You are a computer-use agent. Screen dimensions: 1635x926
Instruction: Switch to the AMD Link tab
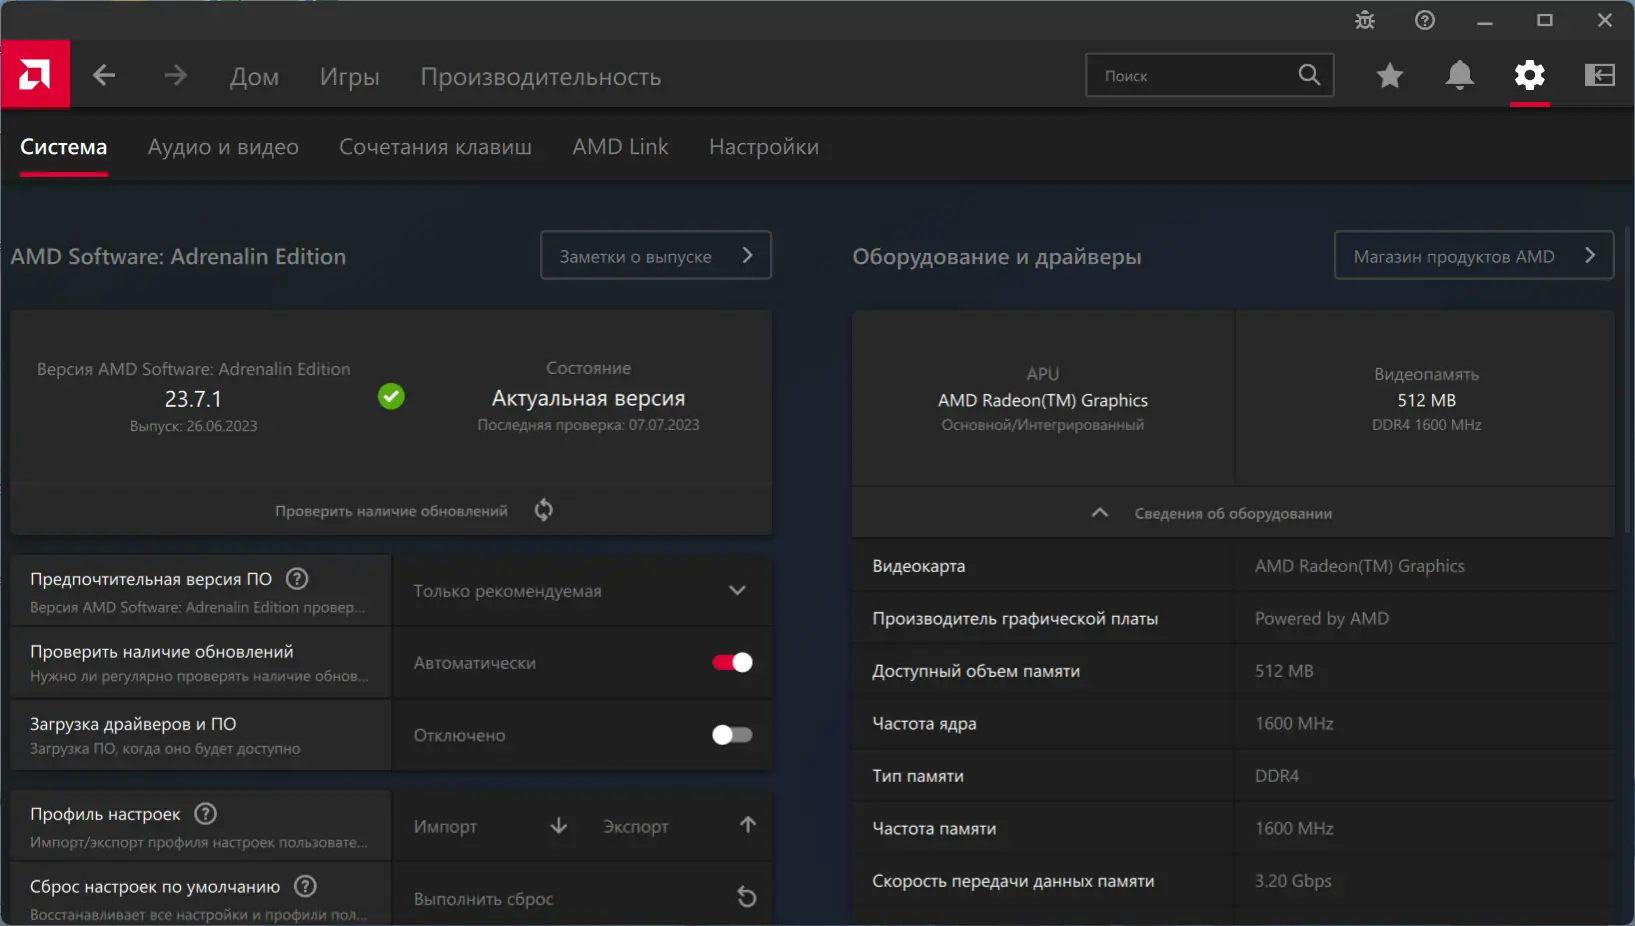620,147
